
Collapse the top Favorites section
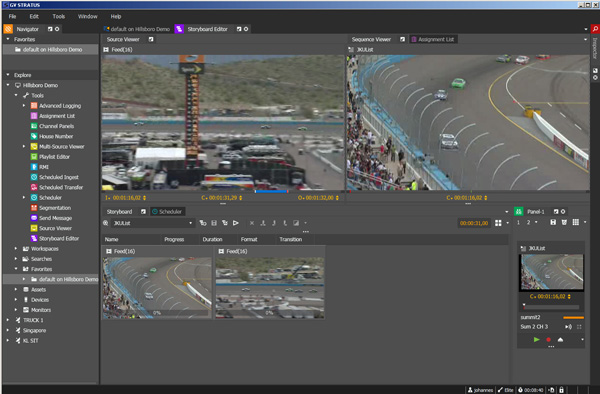point(8,39)
